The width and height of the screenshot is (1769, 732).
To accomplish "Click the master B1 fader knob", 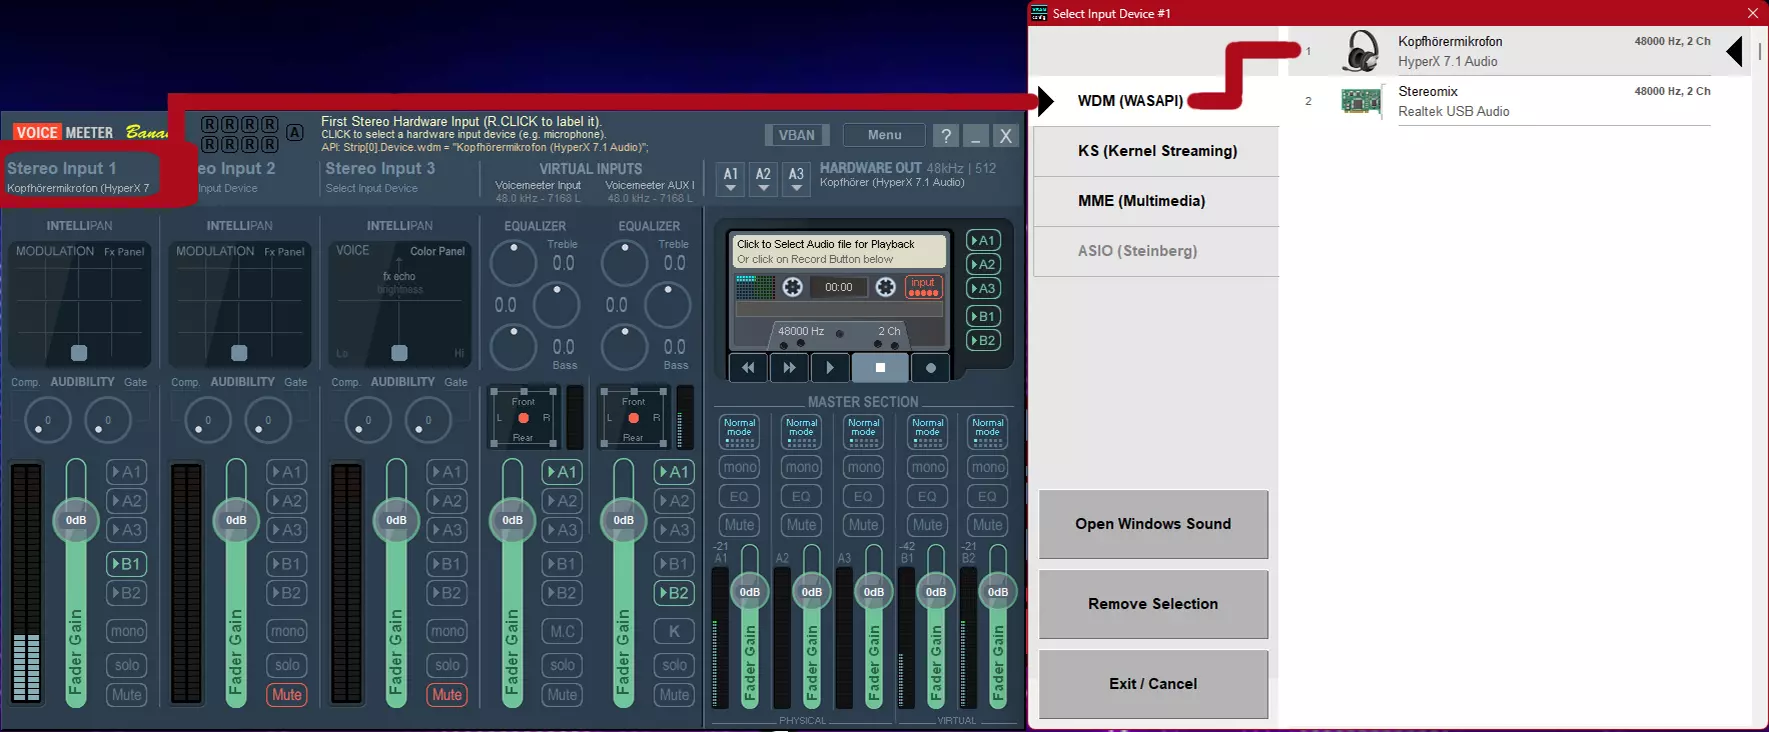I will click(x=936, y=592).
